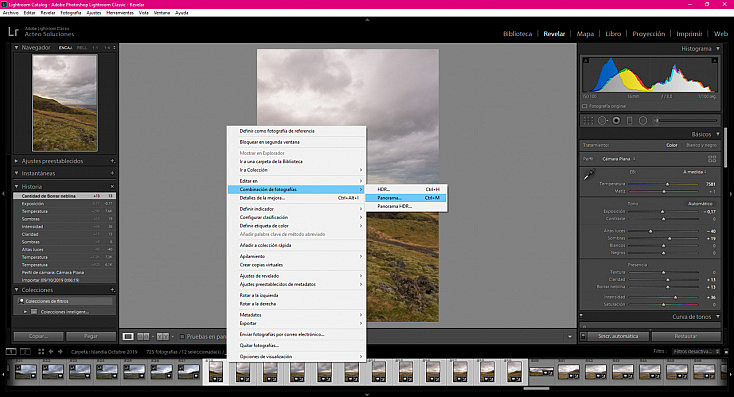Viewport: 734px width, 397px height.
Task: Switch to Reference view icon
Action: click(143, 336)
